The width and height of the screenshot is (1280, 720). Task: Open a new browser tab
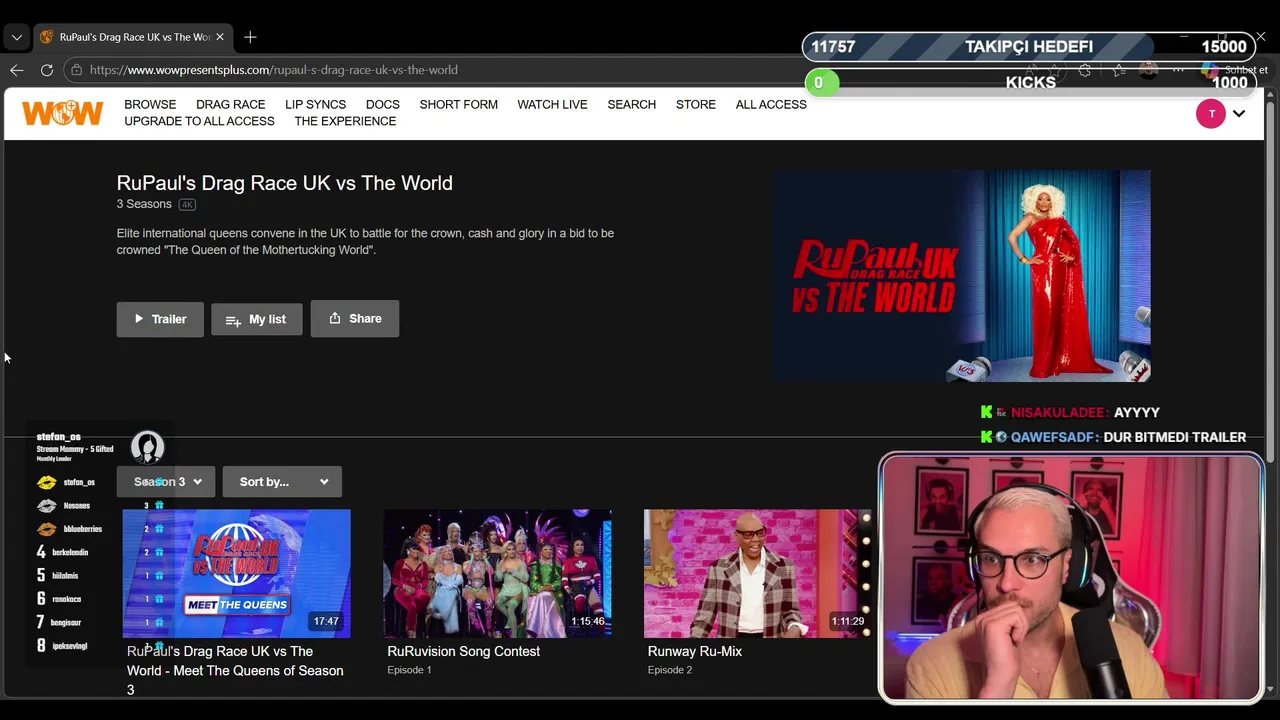(250, 37)
